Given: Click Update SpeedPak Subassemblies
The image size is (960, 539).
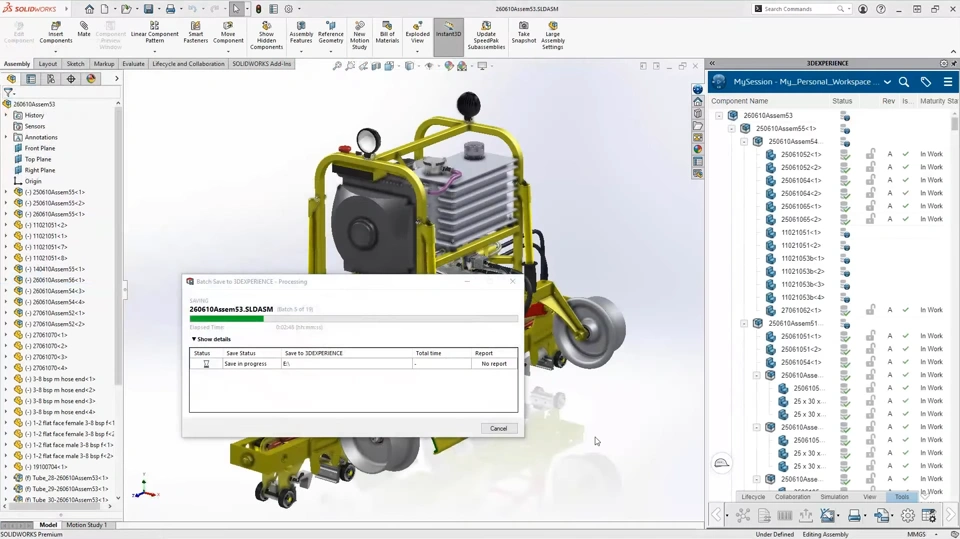Looking at the screenshot, I should click(x=486, y=36).
